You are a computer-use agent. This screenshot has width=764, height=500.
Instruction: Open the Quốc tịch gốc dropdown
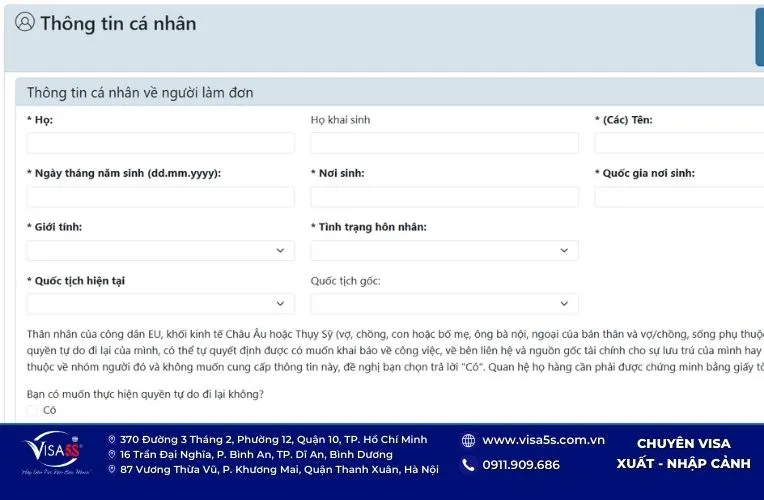click(444, 304)
